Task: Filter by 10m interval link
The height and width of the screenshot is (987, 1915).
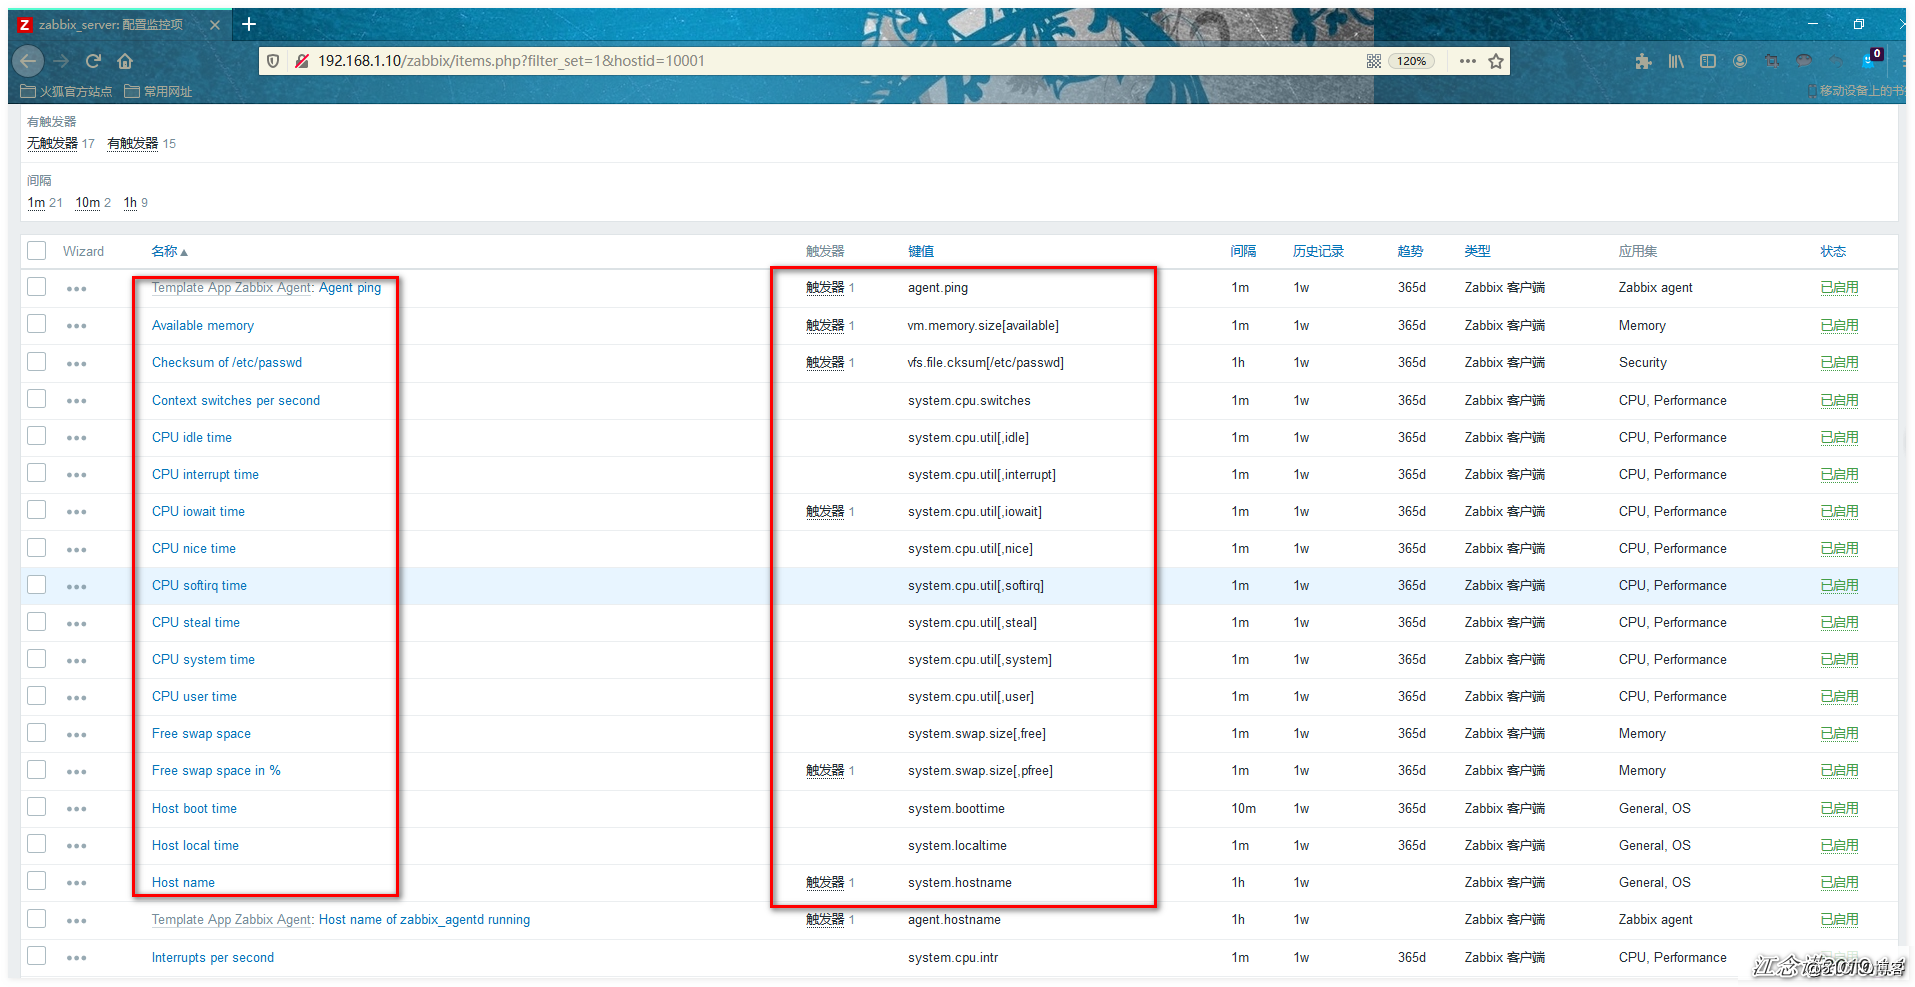Action: pyautogui.click(x=88, y=203)
